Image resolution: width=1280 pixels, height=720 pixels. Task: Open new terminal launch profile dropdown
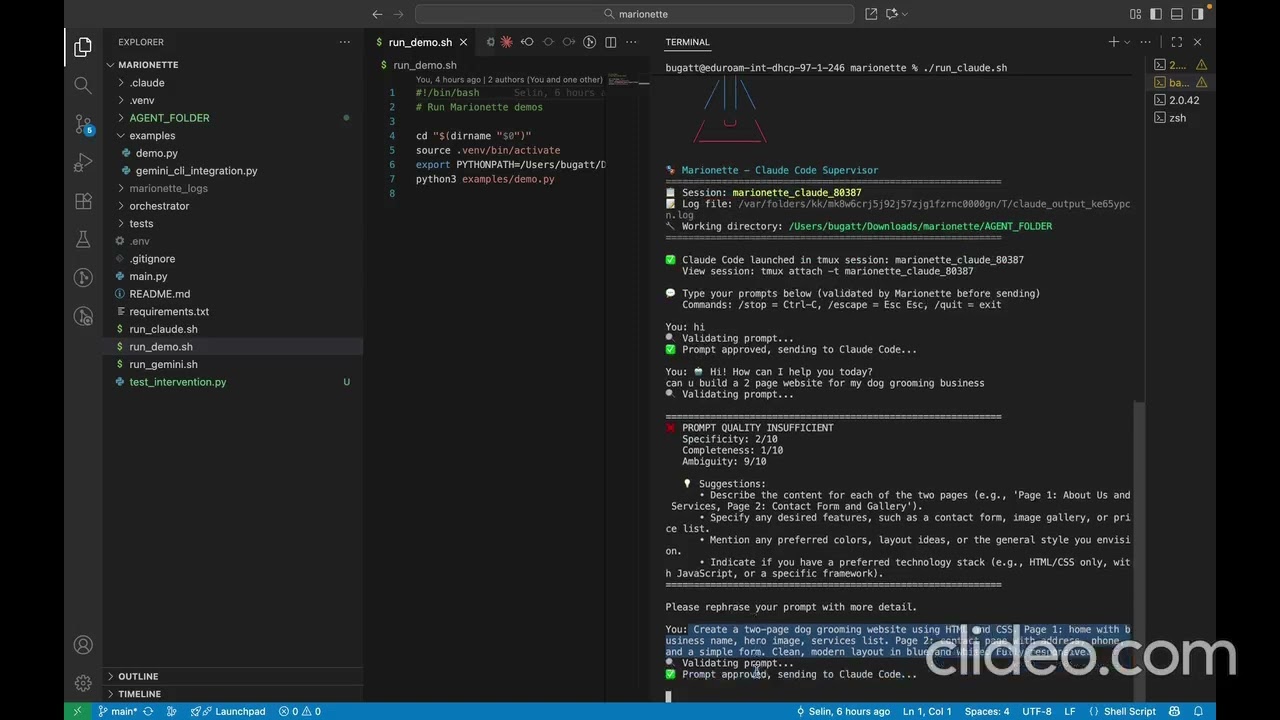[x=1127, y=42]
